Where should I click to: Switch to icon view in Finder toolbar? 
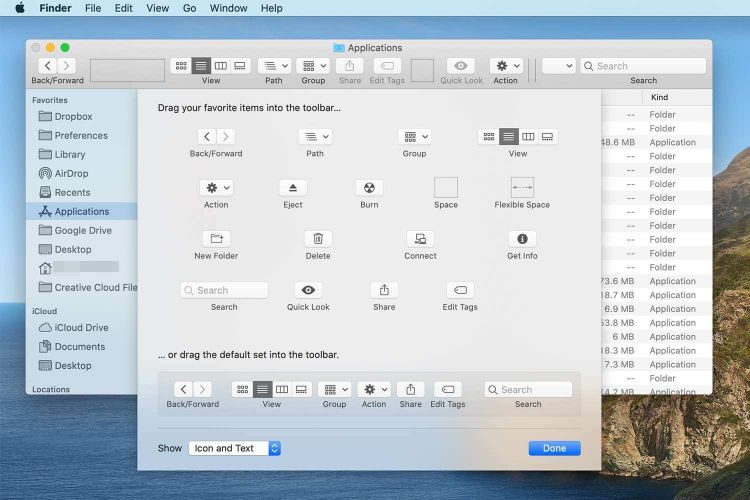[x=181, y=66]
